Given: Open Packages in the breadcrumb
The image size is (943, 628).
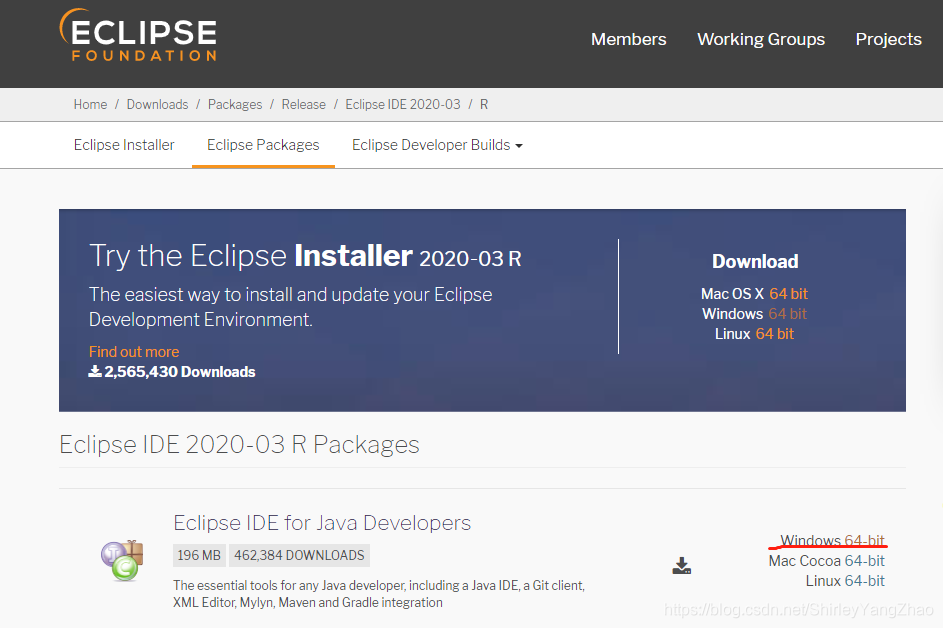Looking at the screenshot, I should (235, 105).
